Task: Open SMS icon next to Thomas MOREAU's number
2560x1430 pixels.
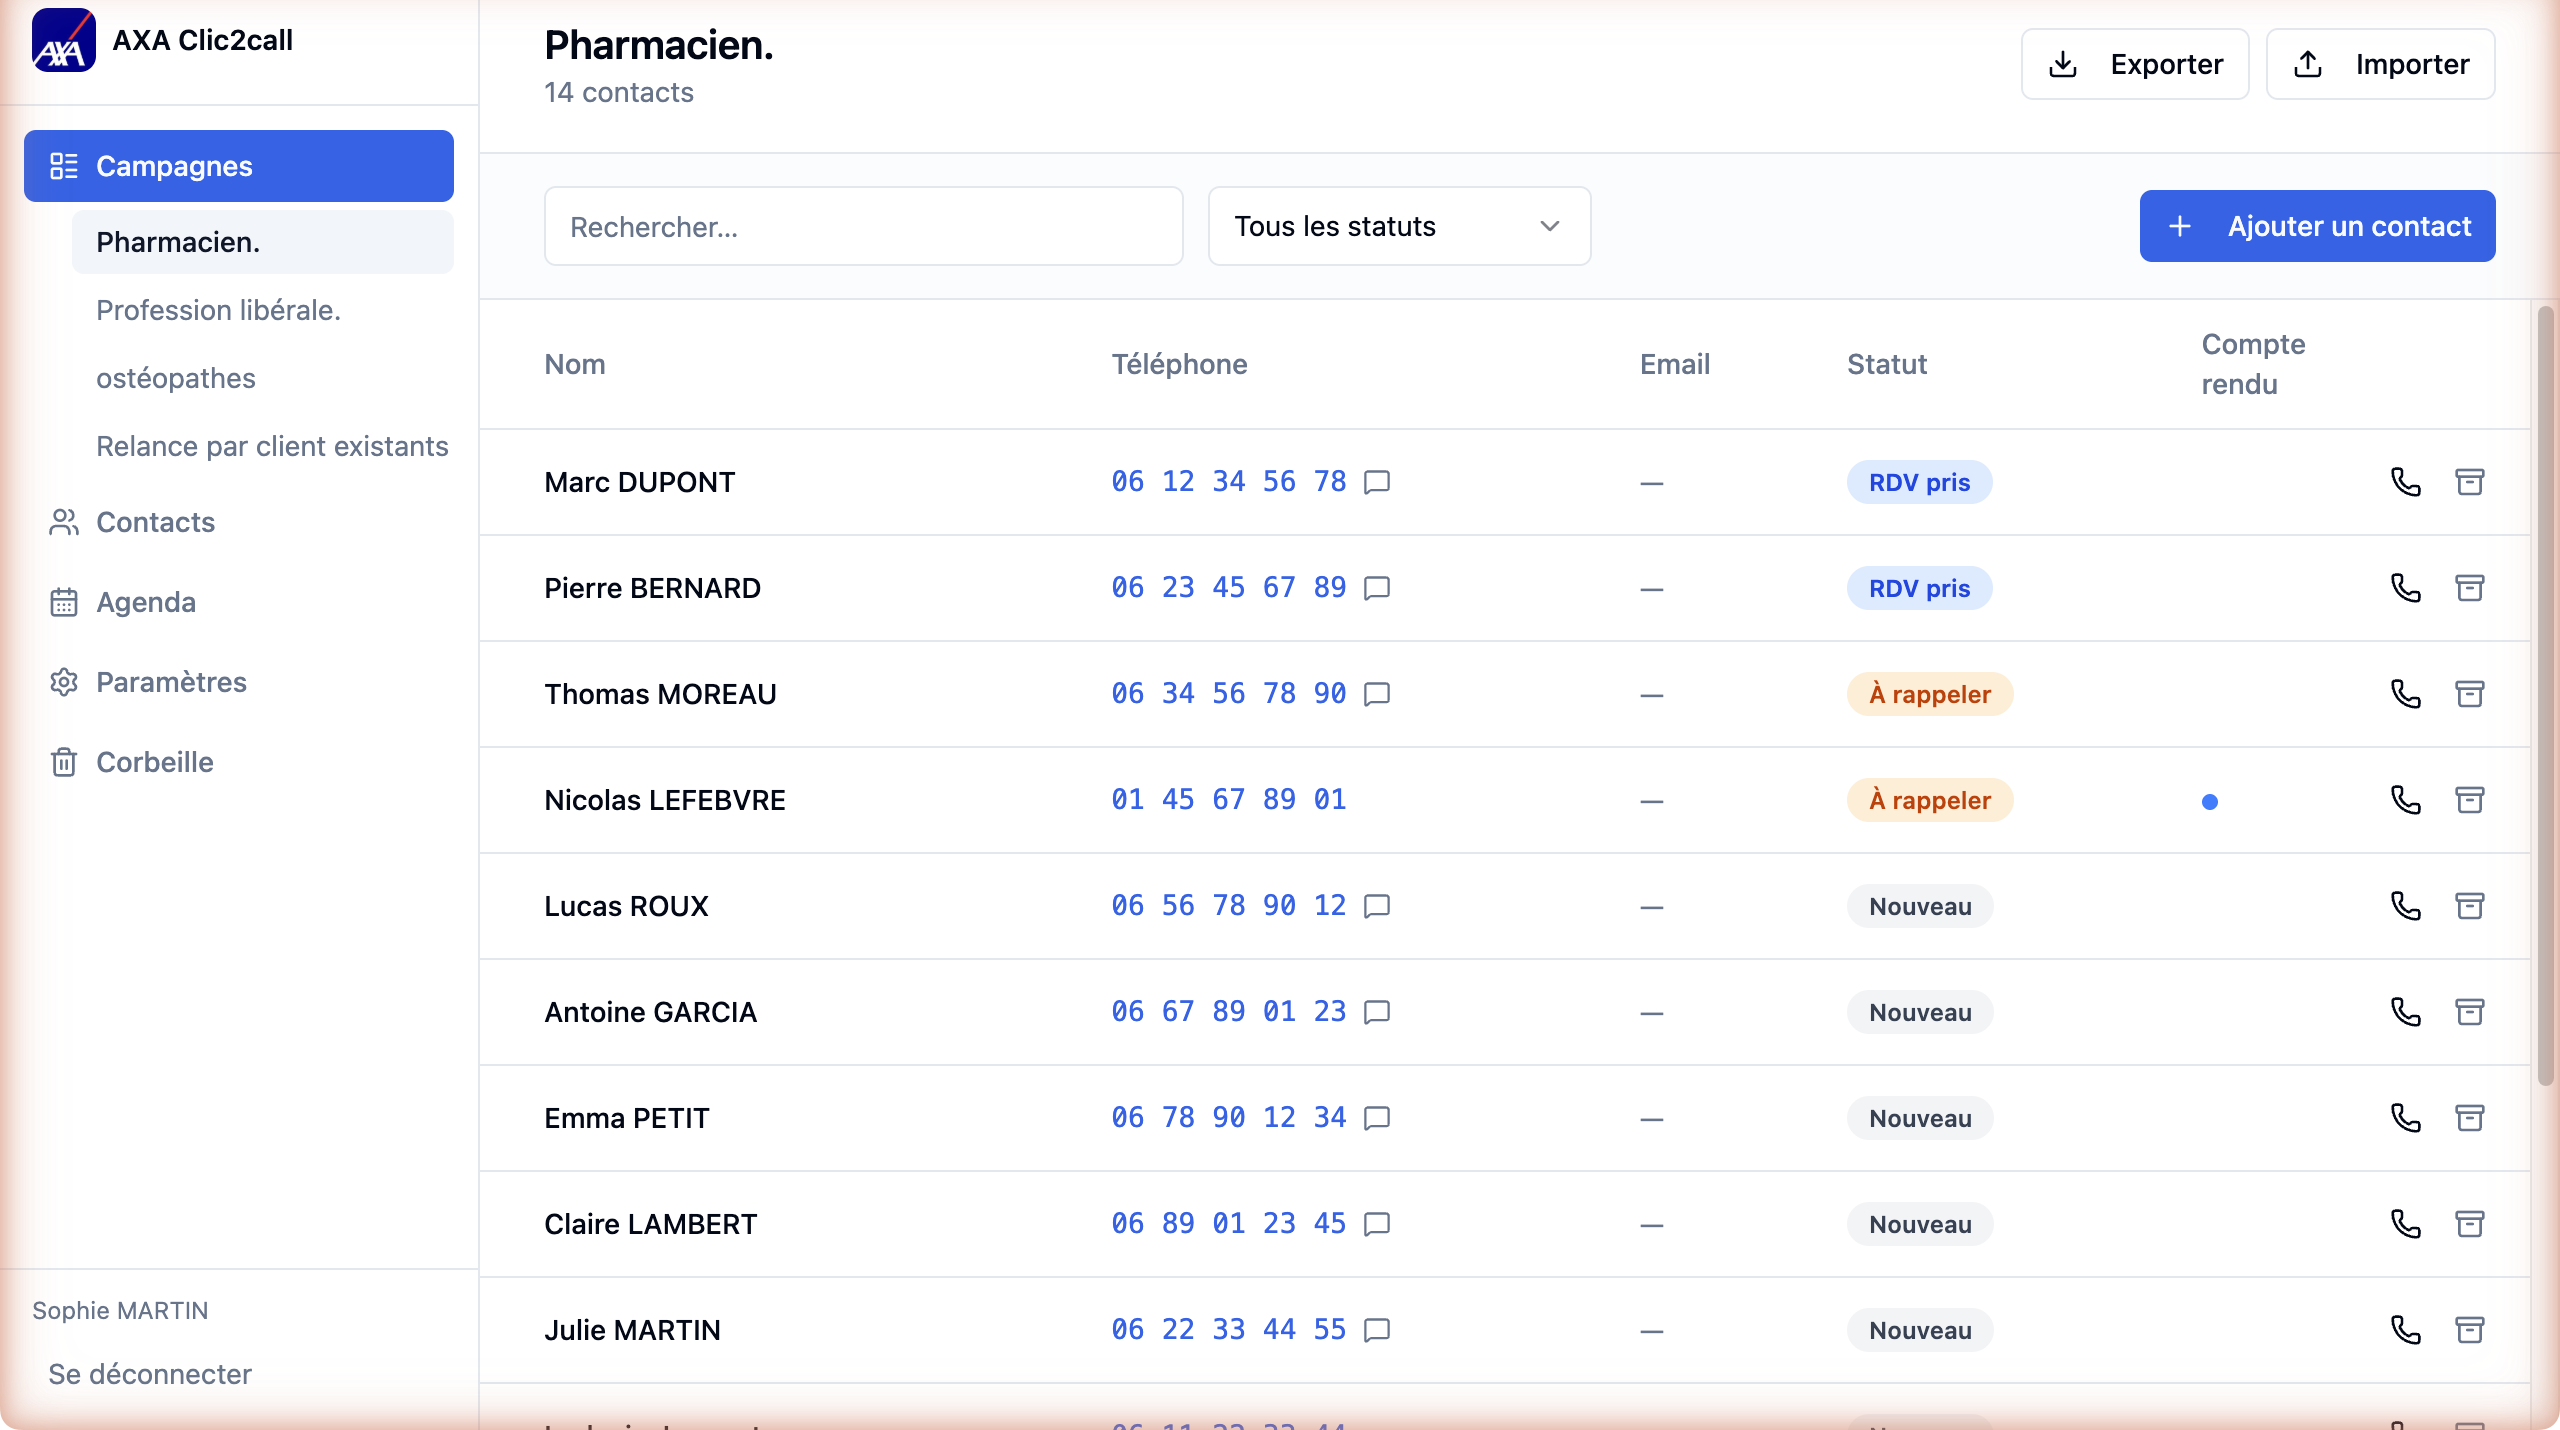Action: click(1377, 694)
